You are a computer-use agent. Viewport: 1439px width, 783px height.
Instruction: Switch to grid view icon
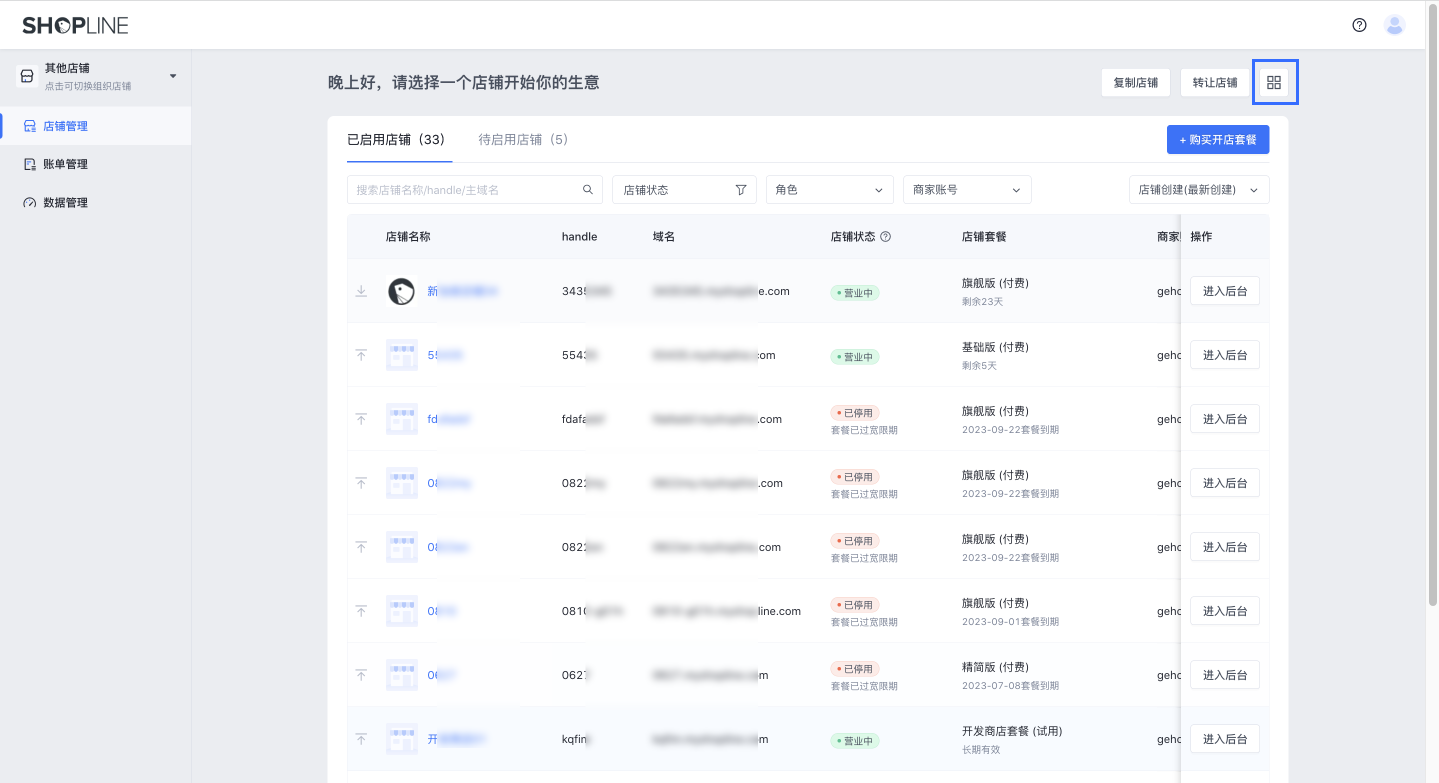(1274, 82)
